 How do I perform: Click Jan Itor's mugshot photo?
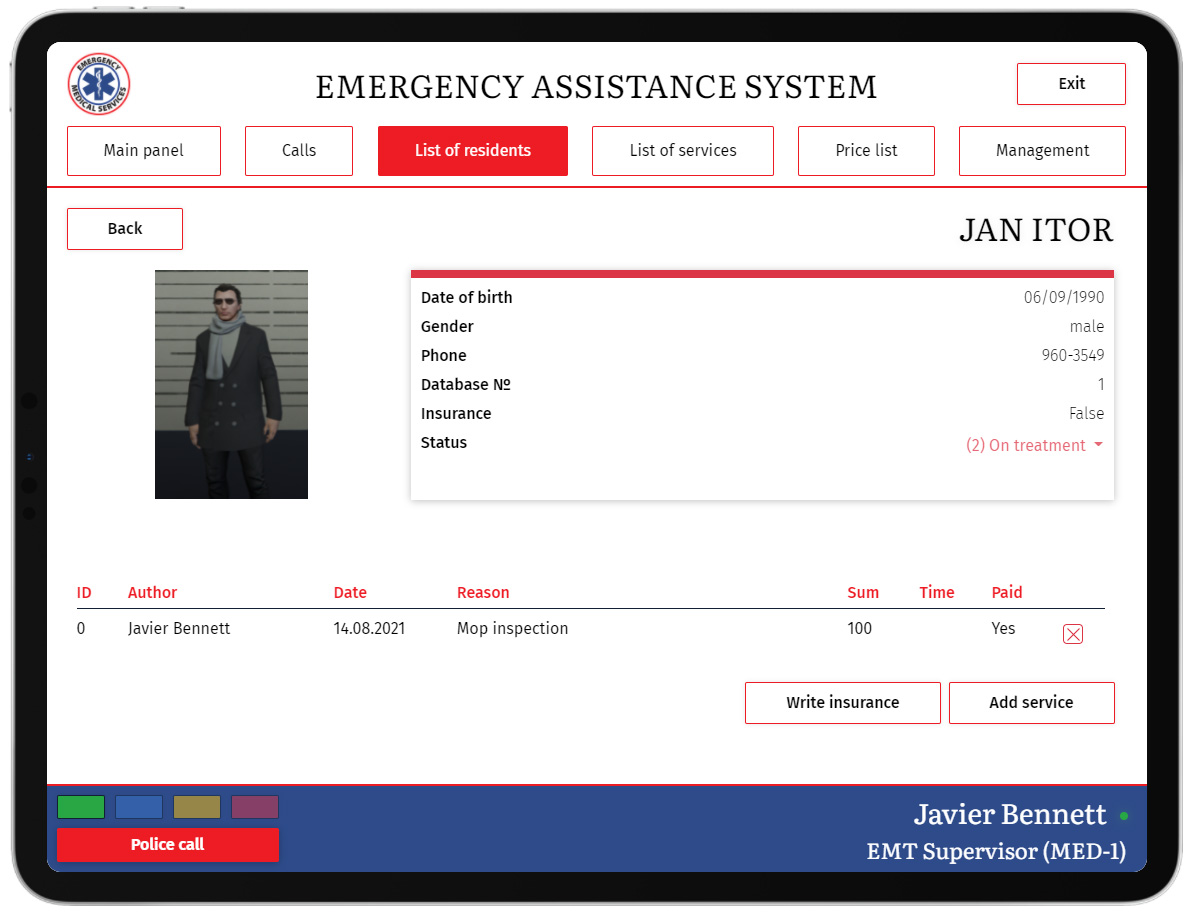click(x=231, y=384)
